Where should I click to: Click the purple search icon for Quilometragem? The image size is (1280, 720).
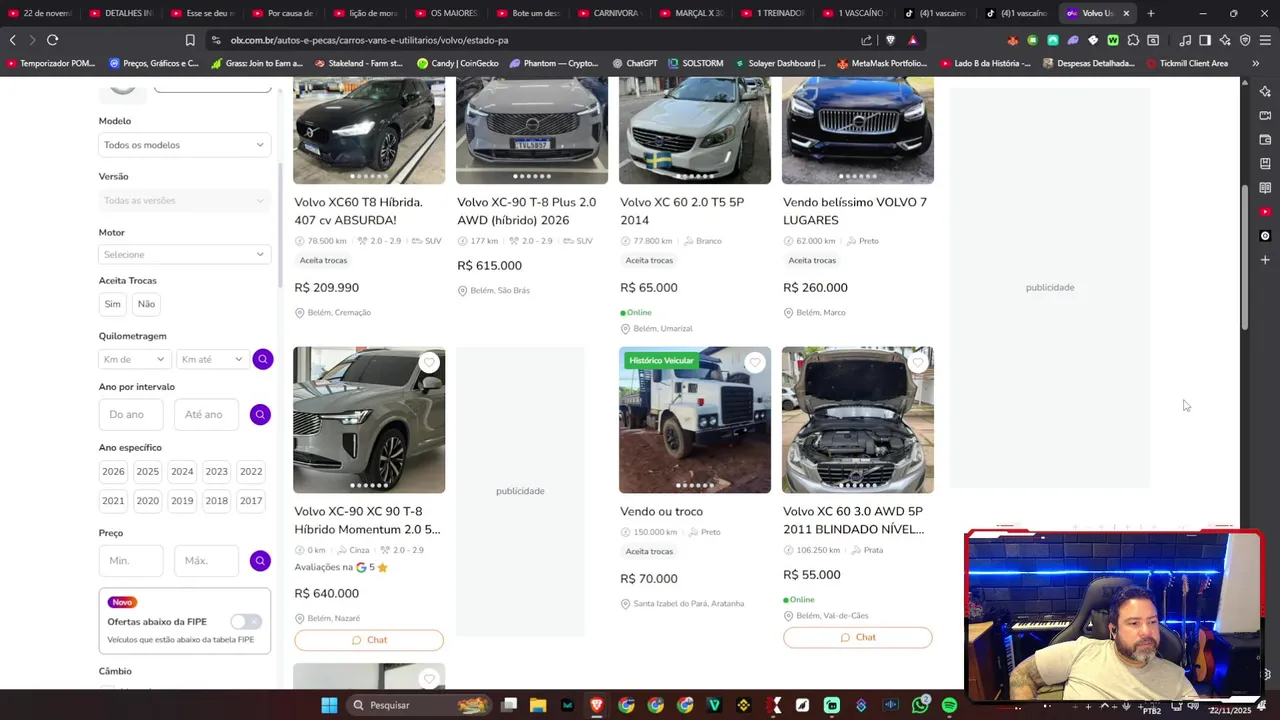[263, 359]
